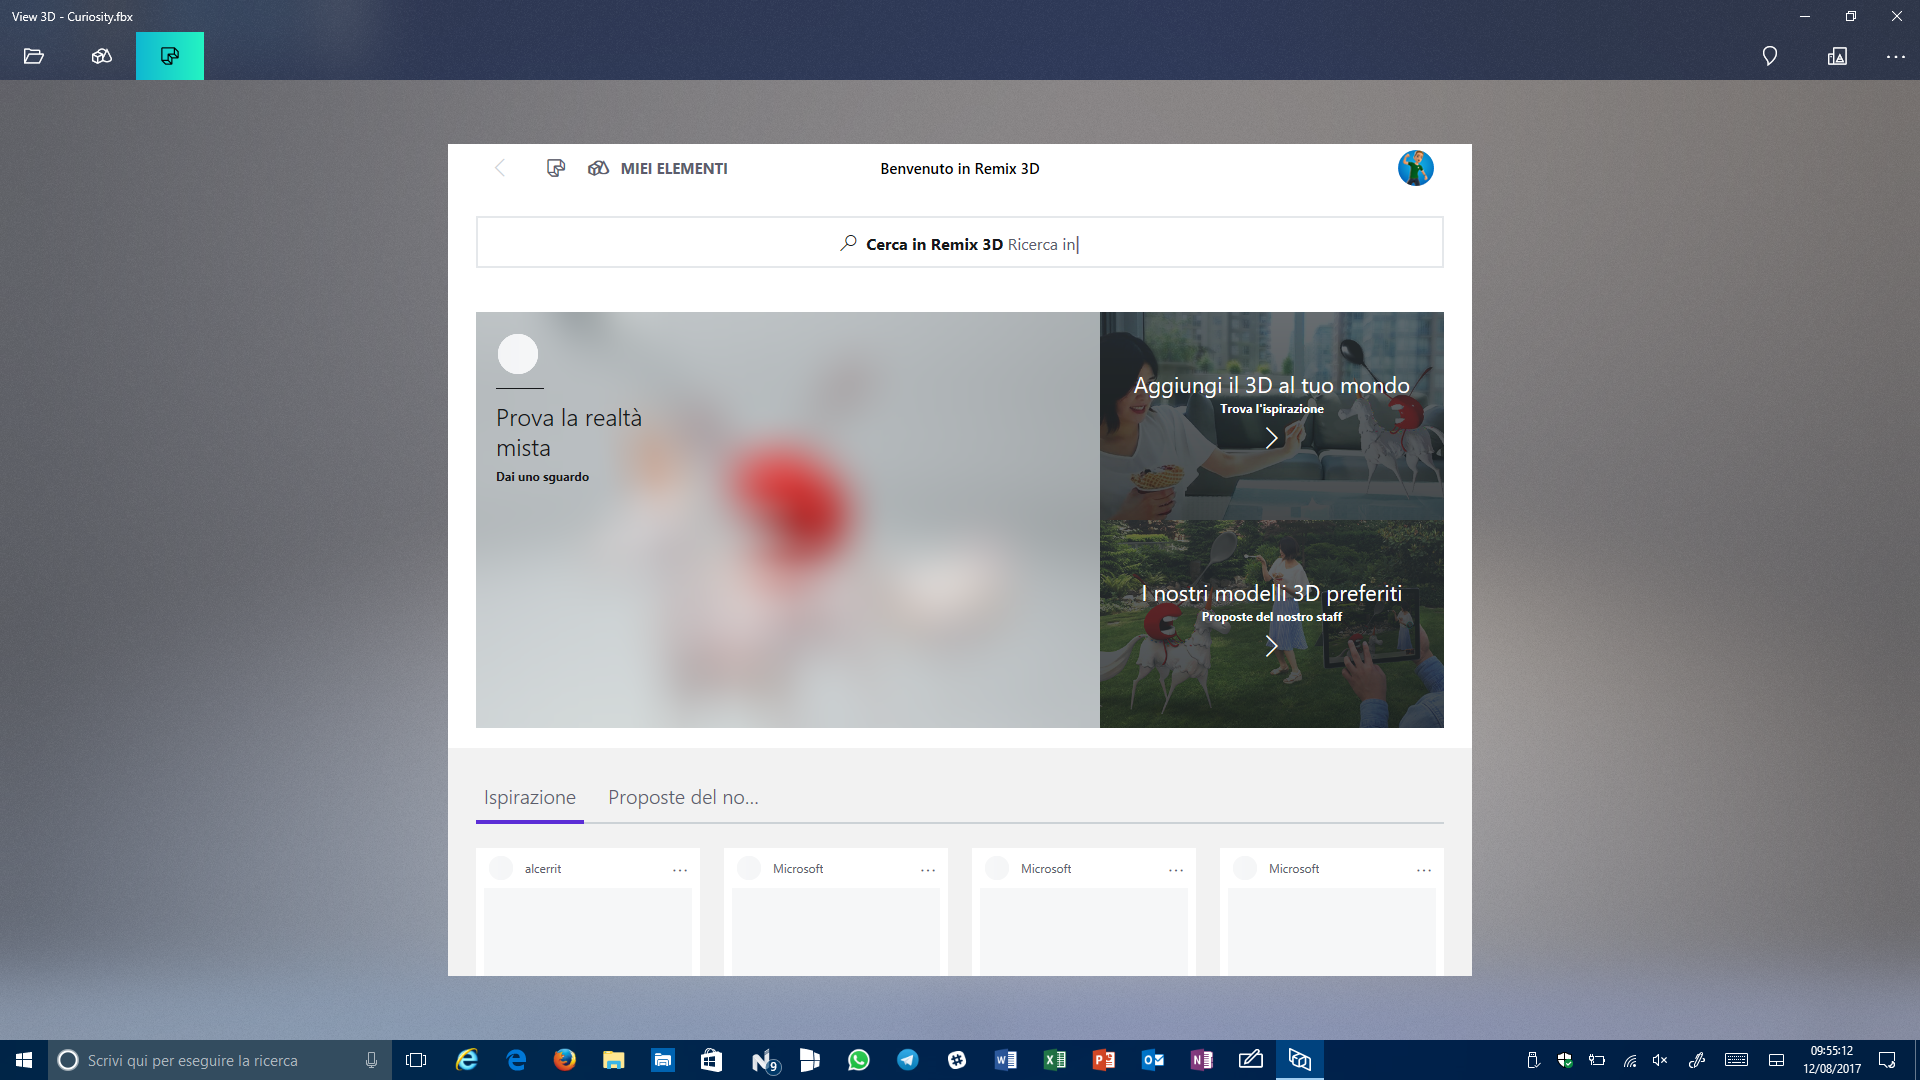This screenshot has width=1920, height=1080.
Task: Click the View 3D taskbar icon
Action: tap(1300, 1060)
